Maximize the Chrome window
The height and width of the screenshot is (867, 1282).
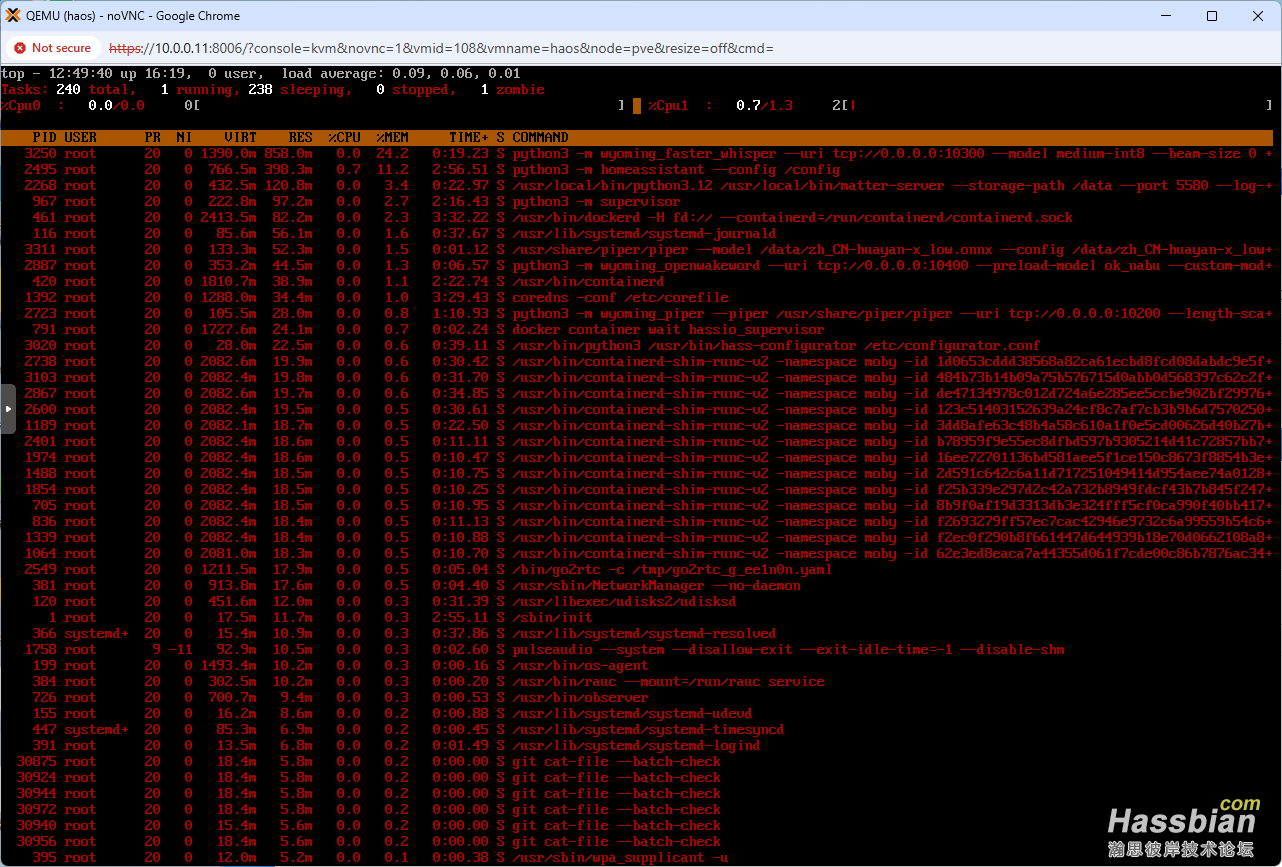coord(1212,16)
